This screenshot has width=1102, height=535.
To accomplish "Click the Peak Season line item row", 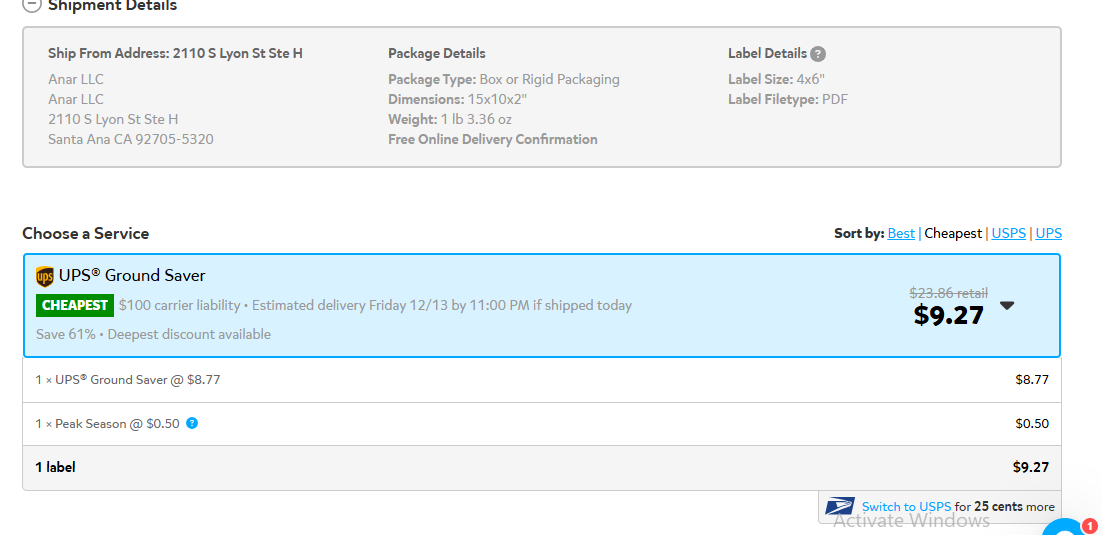I will pyautogui.click(x=542, y=424).
